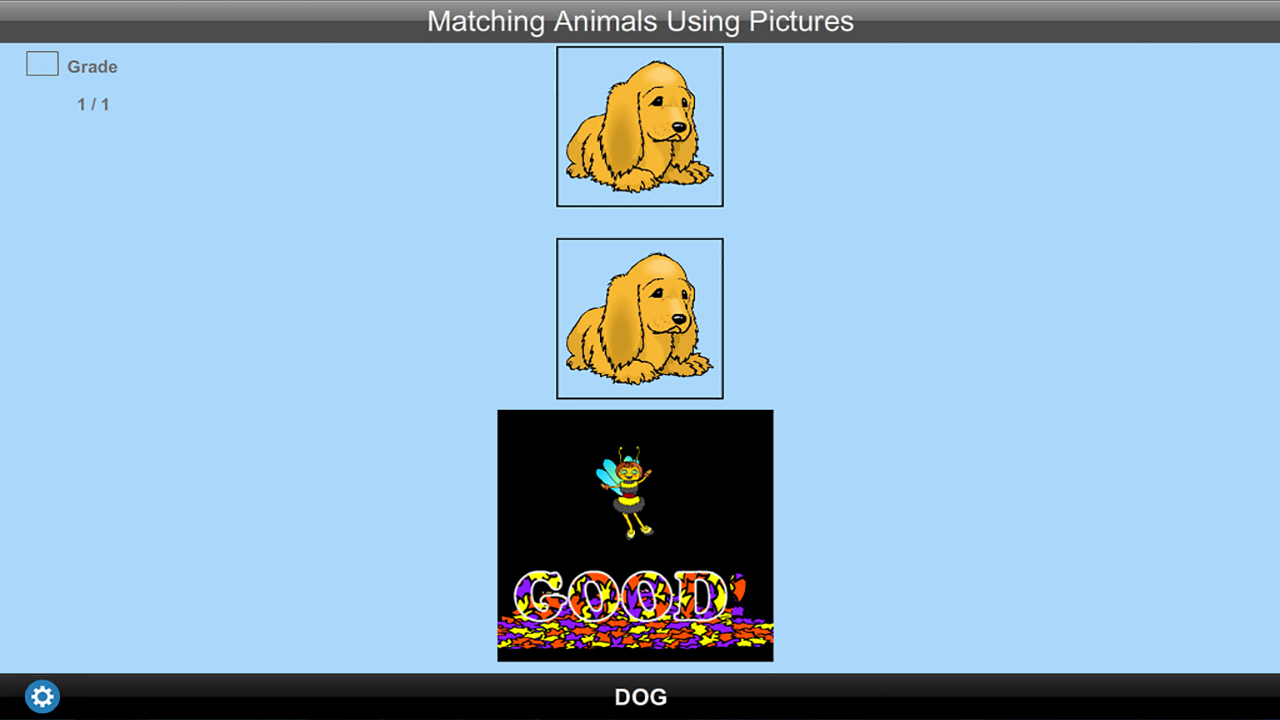Viewport: 1280px width, 720px height.
Task: Click the bee's blue wings
Action: pos(608,475)
